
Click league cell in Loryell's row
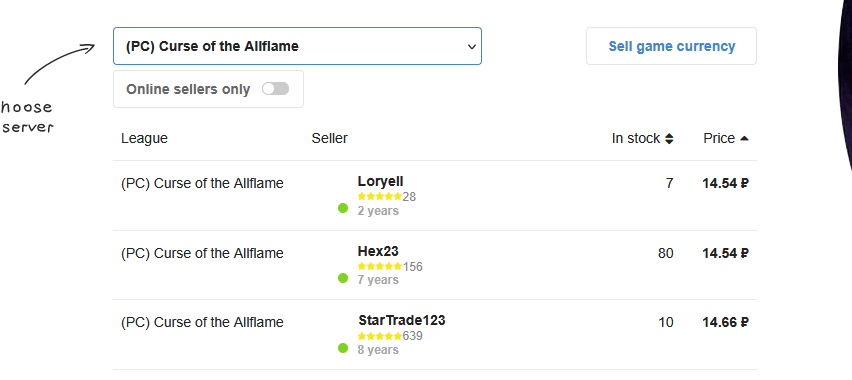[202, 184]
